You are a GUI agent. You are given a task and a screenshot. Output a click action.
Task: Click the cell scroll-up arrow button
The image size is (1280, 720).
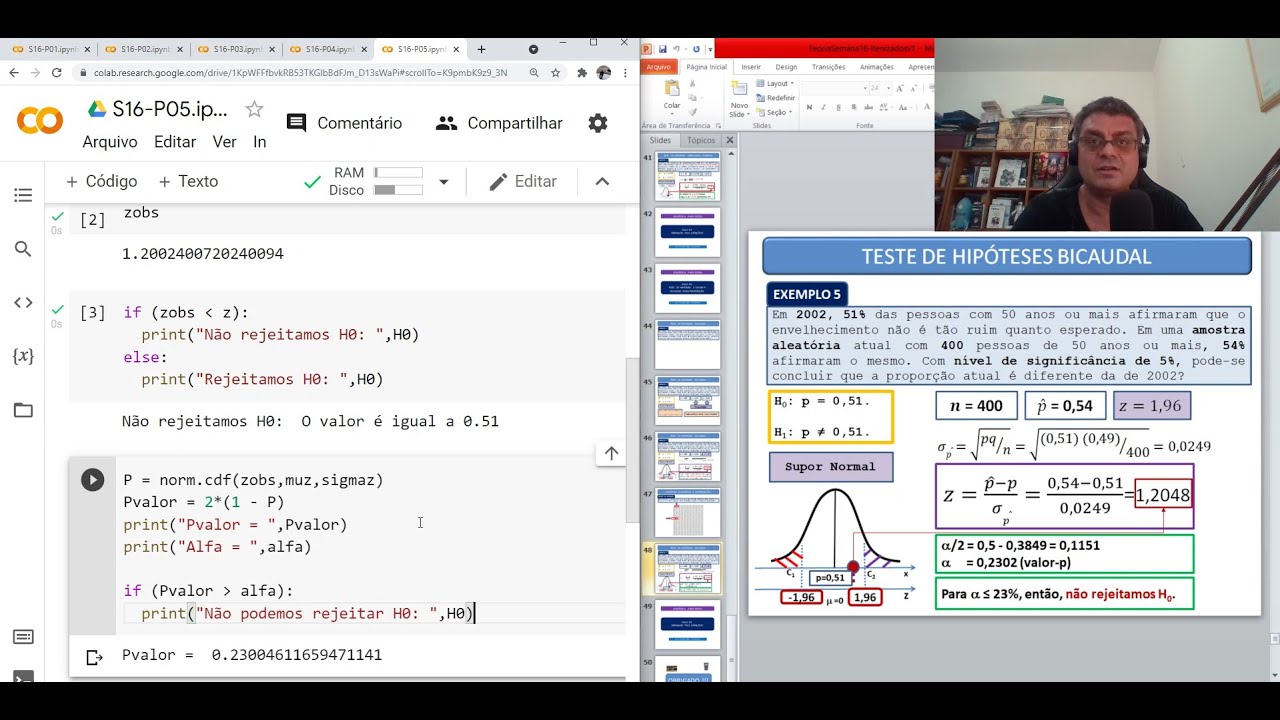coord(611,453)
